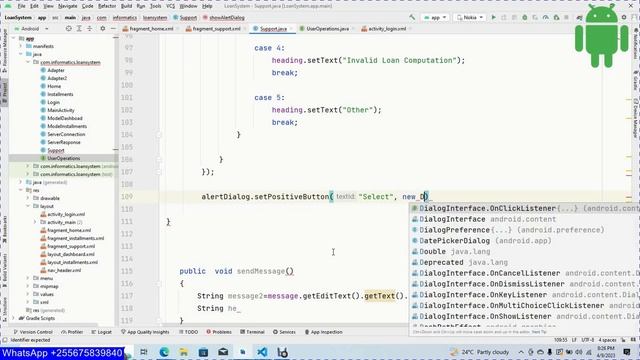Run the app with green play button
This screenshot has height=360, width=640.
tap(493, 18)
